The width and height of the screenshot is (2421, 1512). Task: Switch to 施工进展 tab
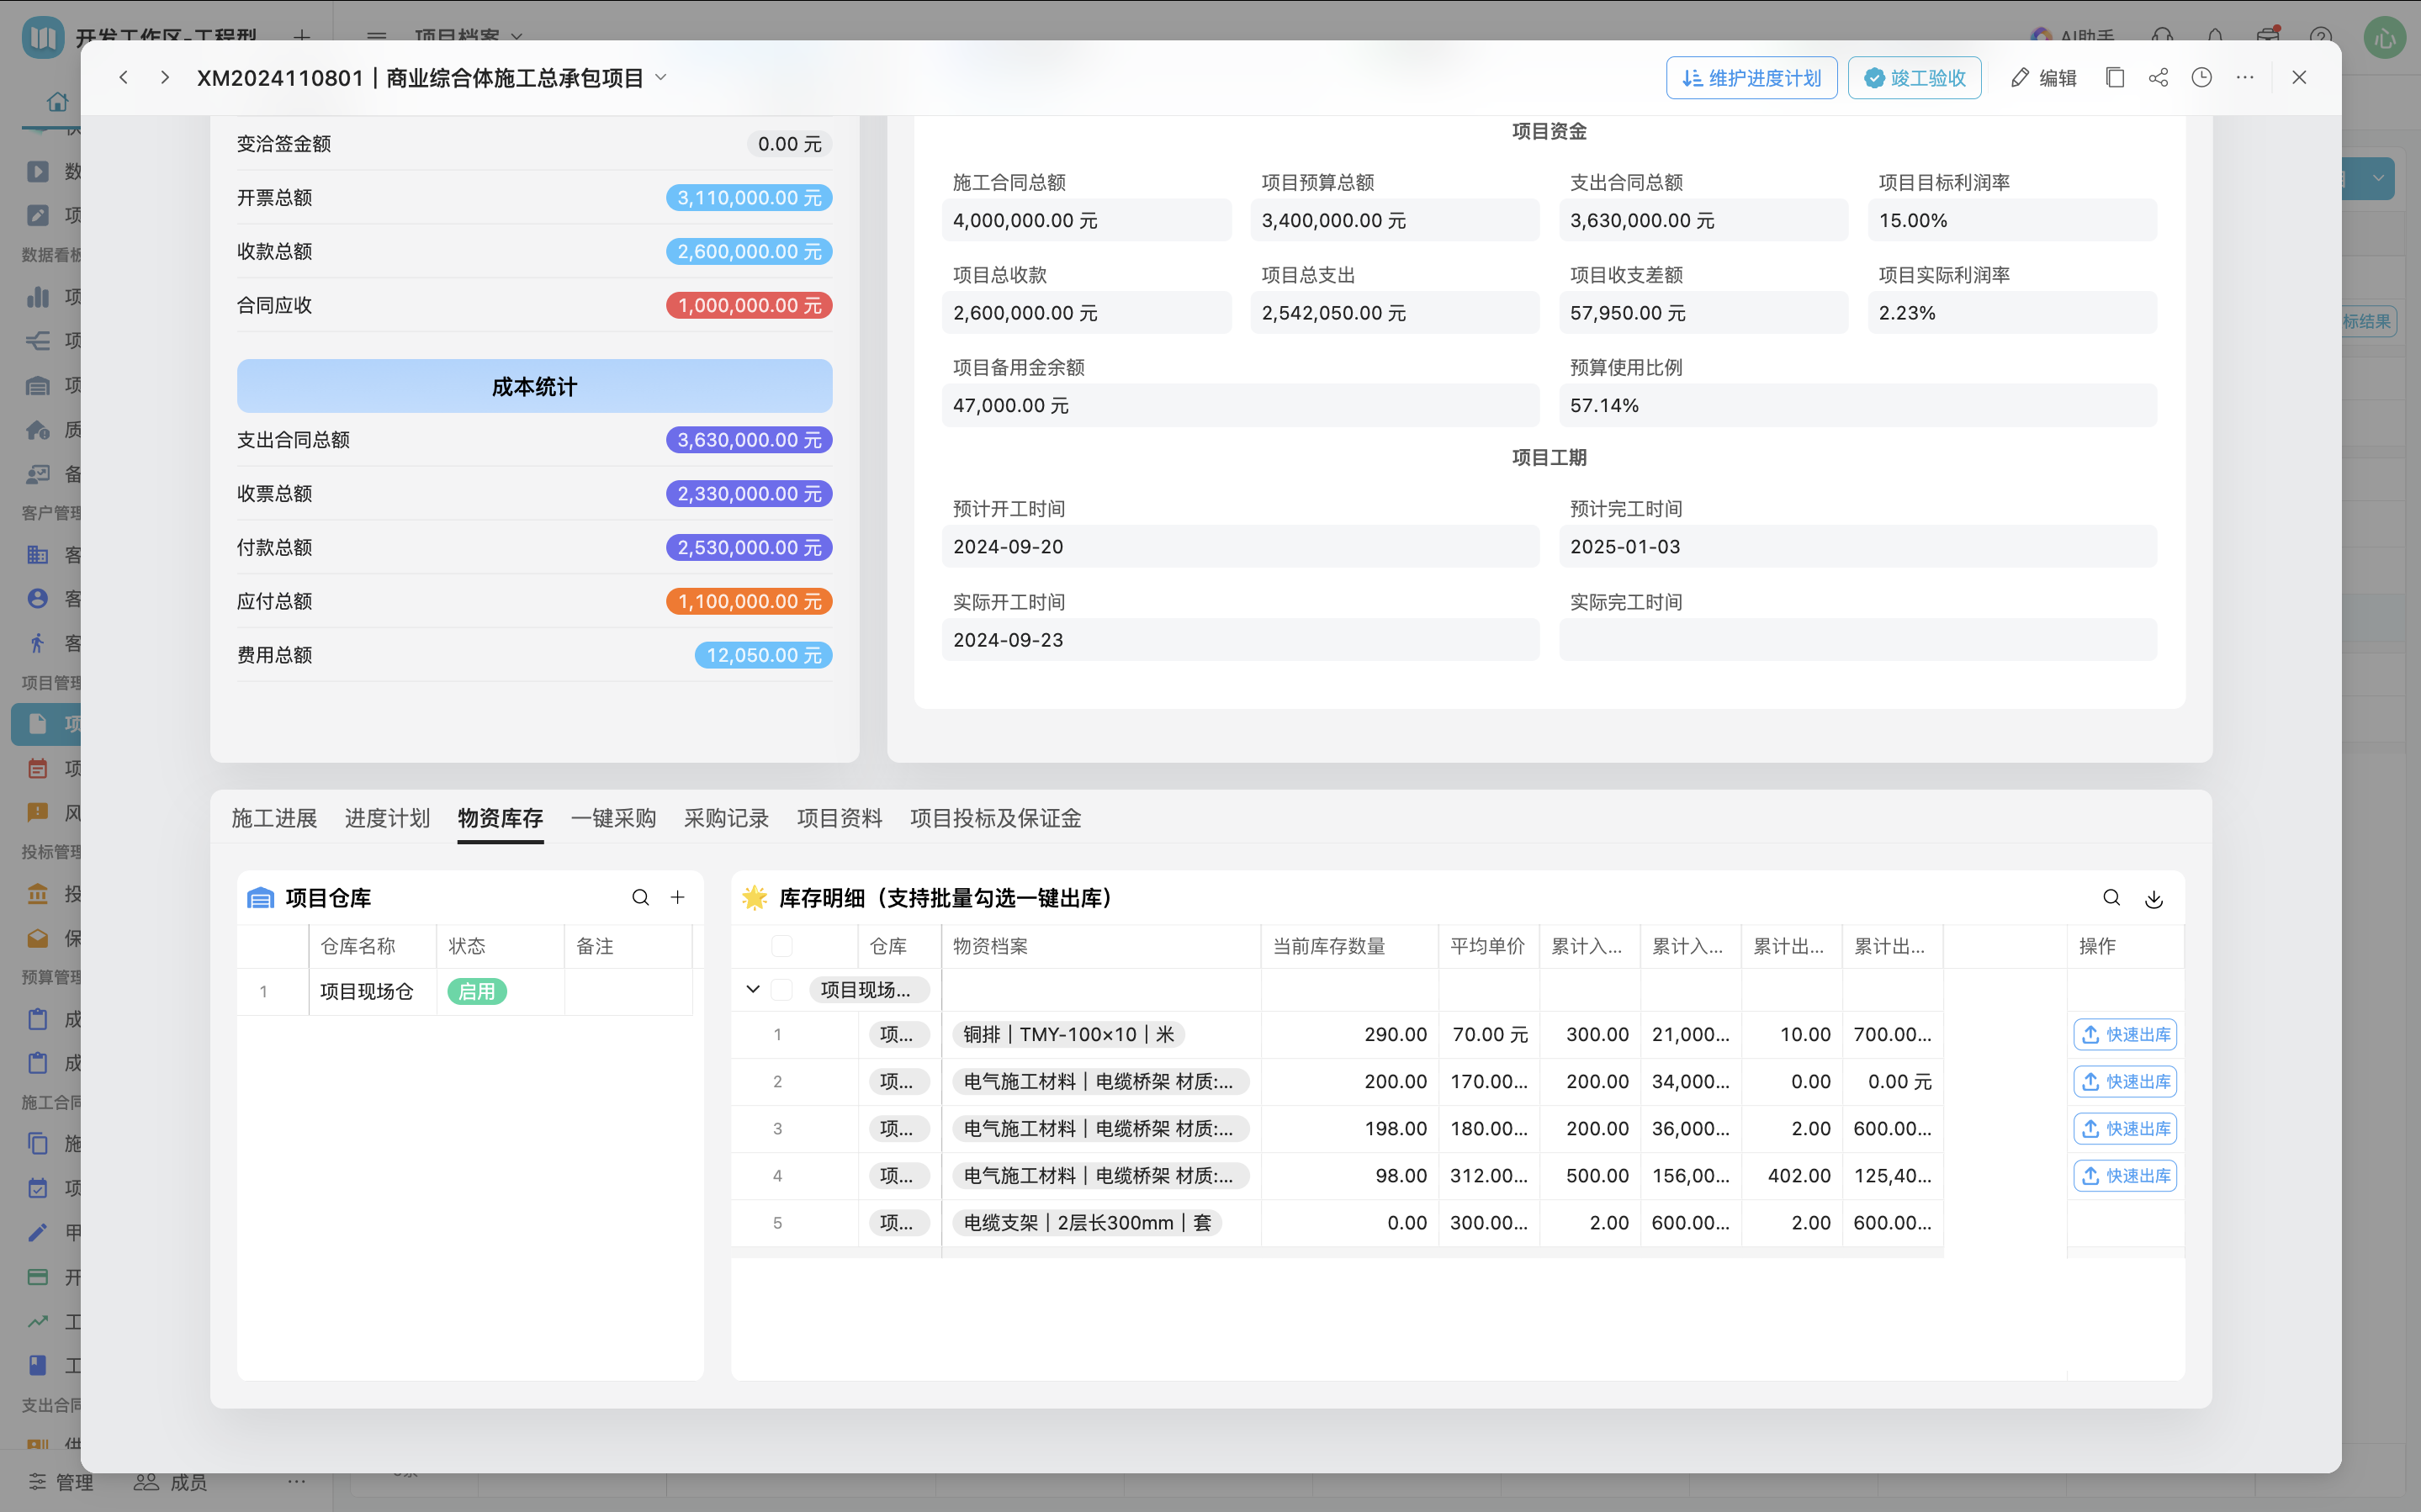click(x=274, y=818)
